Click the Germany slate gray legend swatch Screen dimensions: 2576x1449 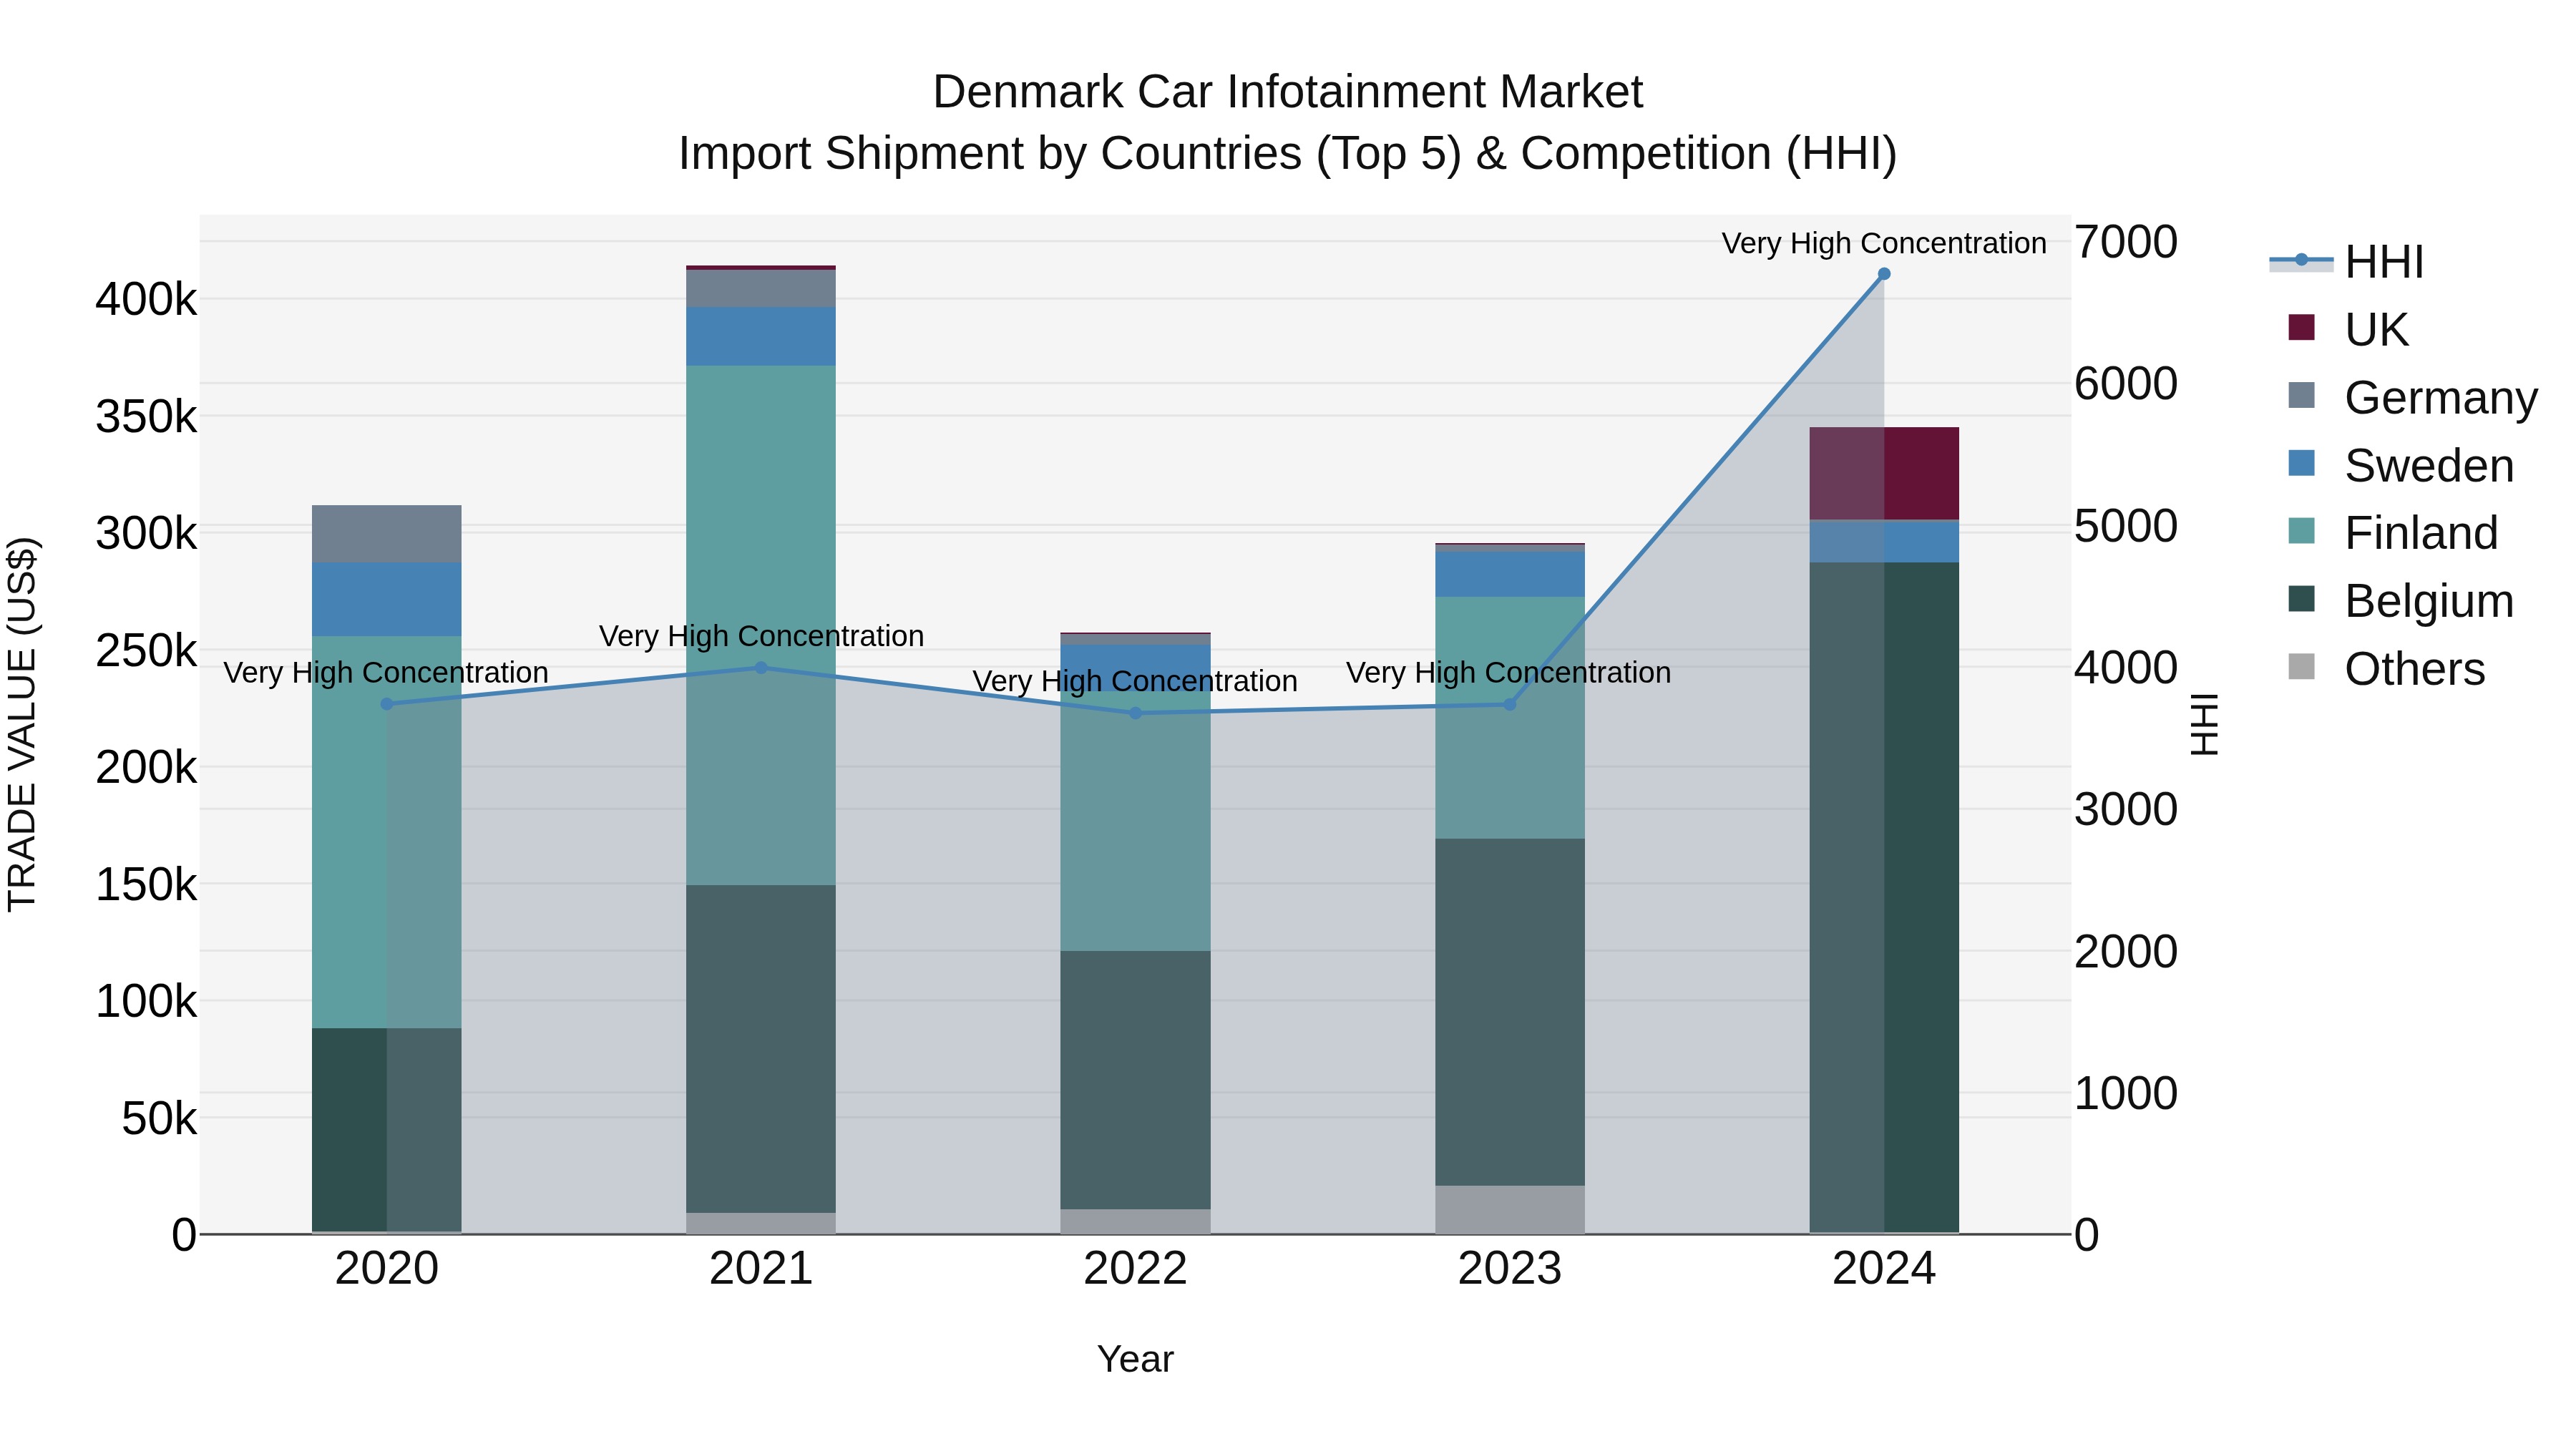[x=2301, y=395]
